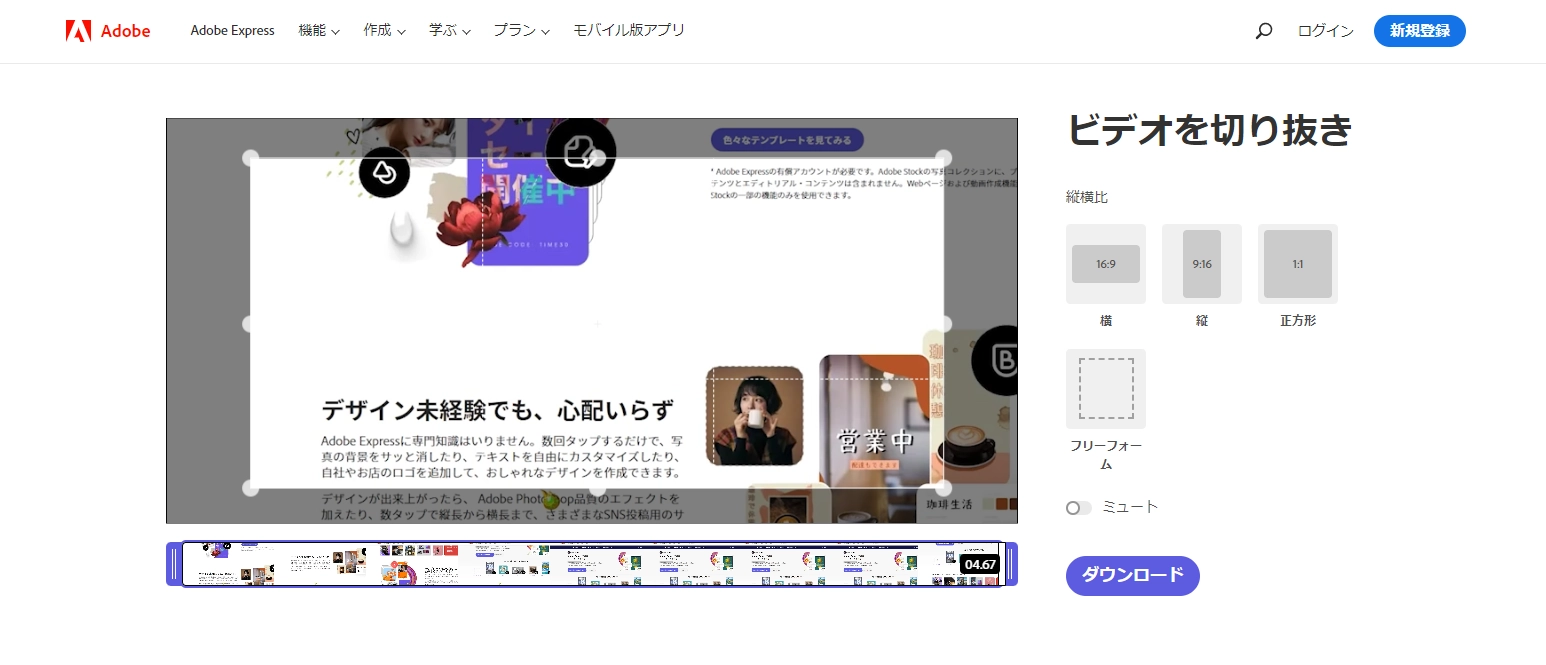Click the Adobe Express nav item

[x=232, y=30]
